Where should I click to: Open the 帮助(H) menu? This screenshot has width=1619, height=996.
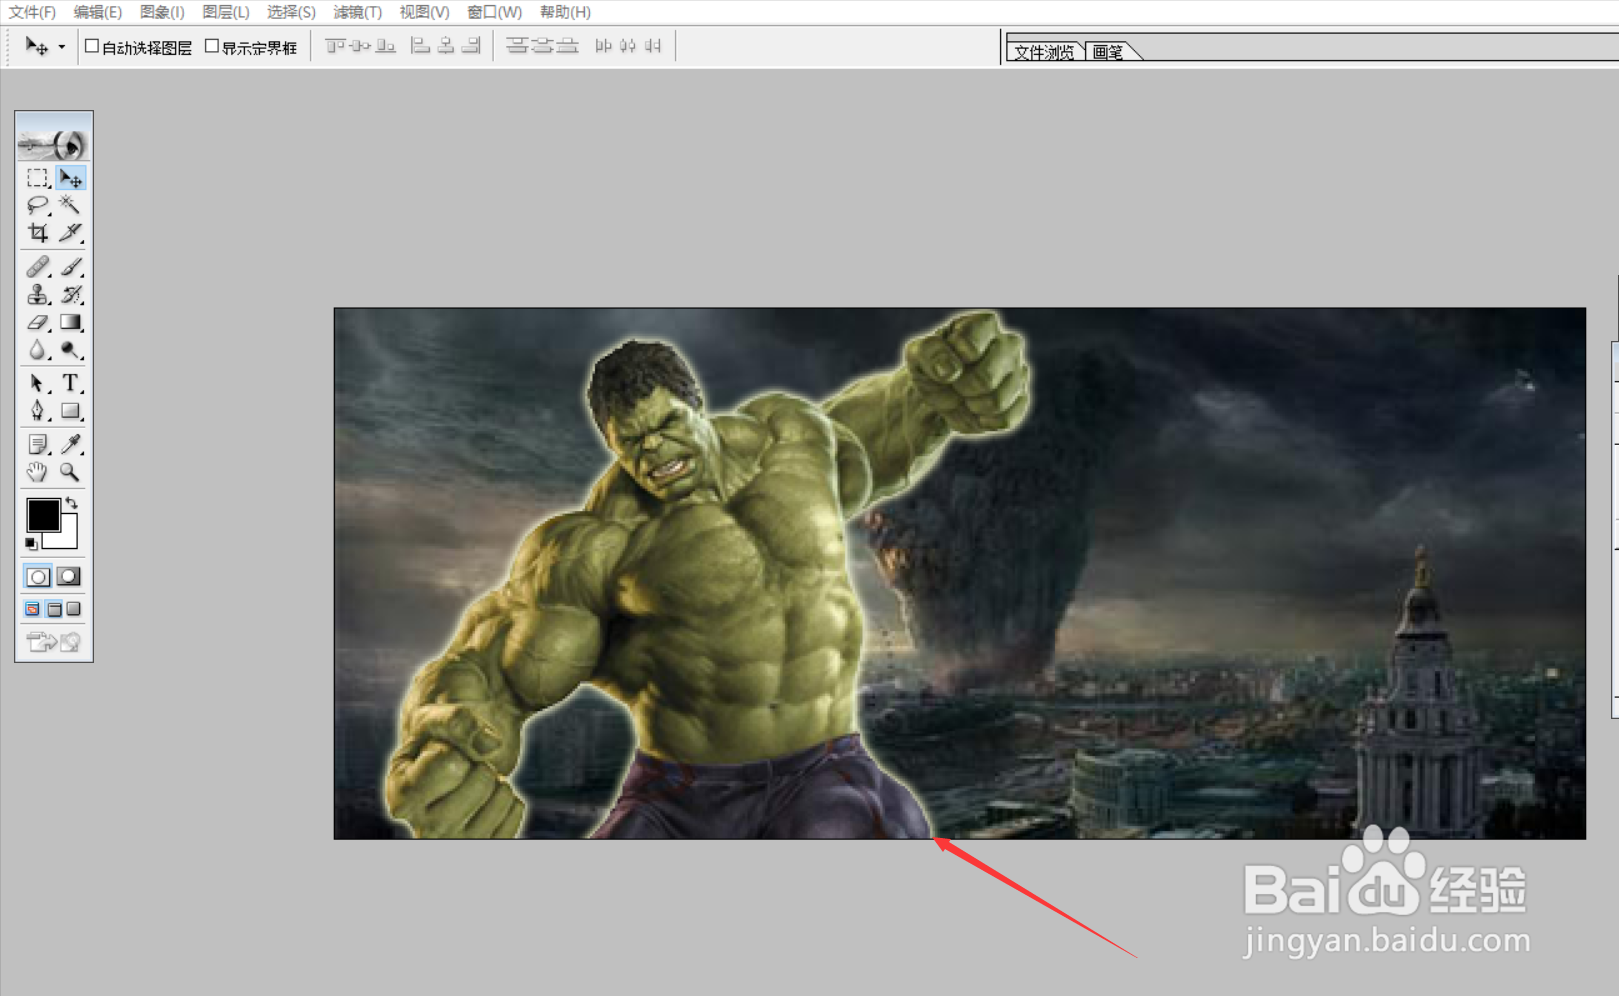[x=566, y=12]
